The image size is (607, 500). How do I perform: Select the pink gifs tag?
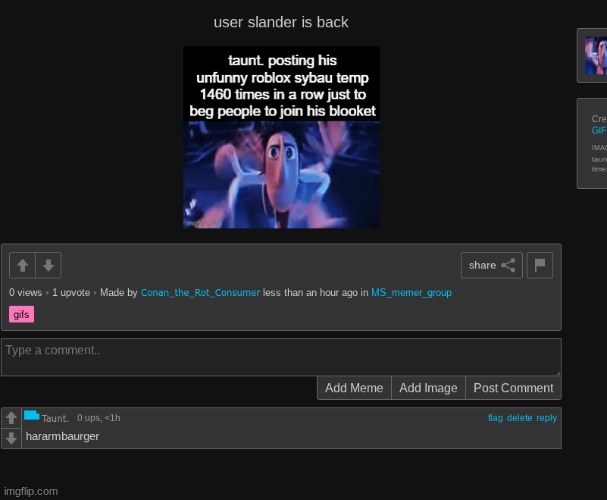pyautogui.click(x=22, y=314)
